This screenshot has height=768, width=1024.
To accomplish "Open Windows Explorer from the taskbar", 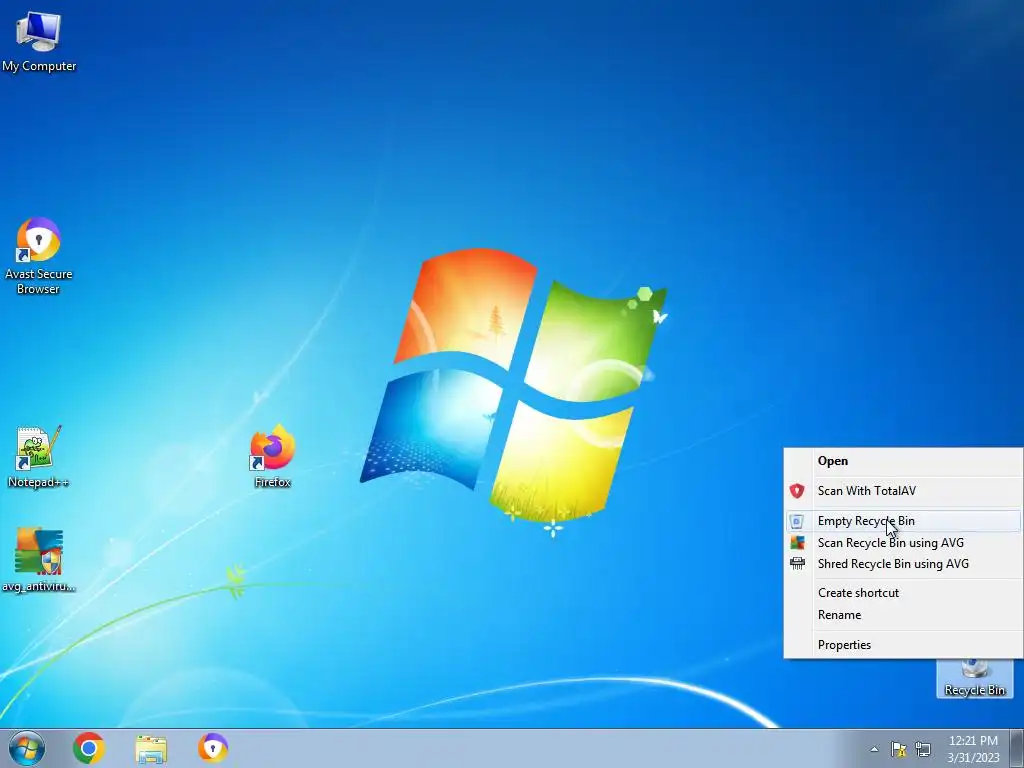I will [151, 749].
